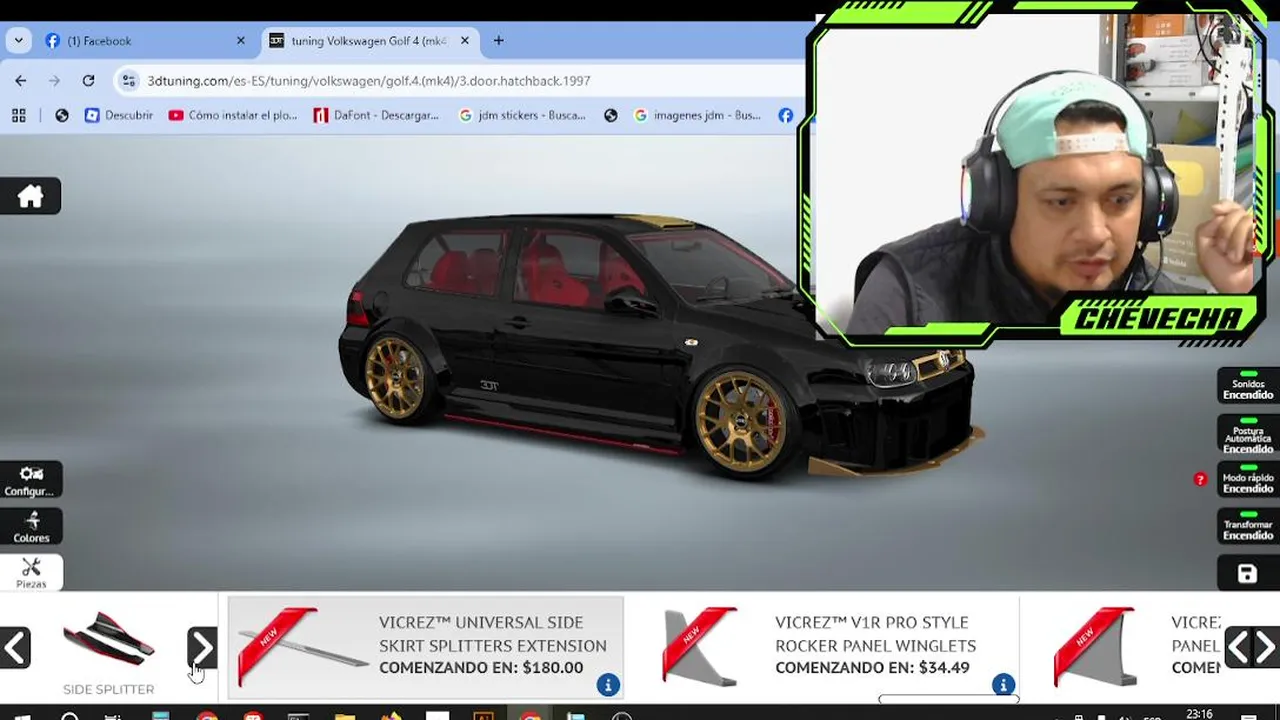The height and width of the screenshot is (720, 1280).
Task: Save the car with floppy disk icon
Action: click(x=1247, y=574)
